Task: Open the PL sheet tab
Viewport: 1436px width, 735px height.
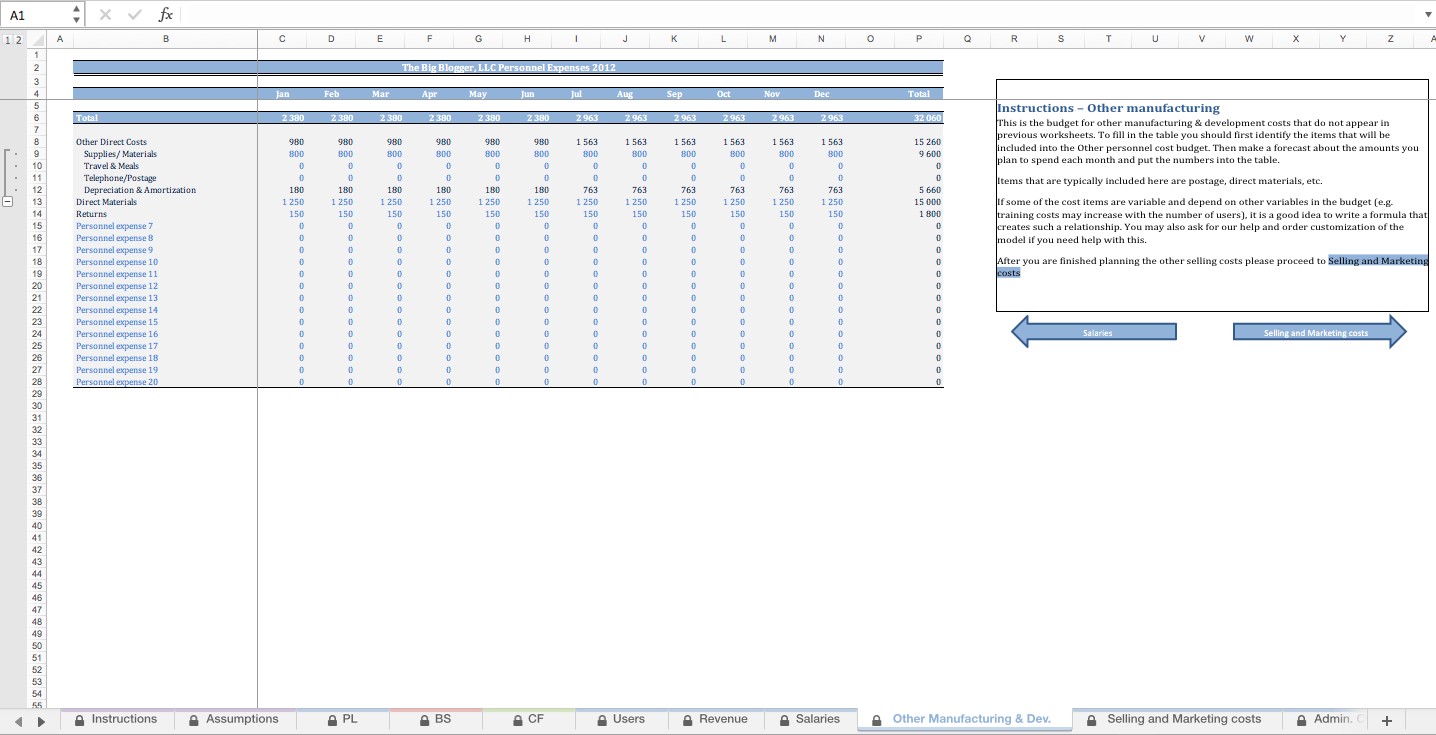Action: [x=342, y=719]
